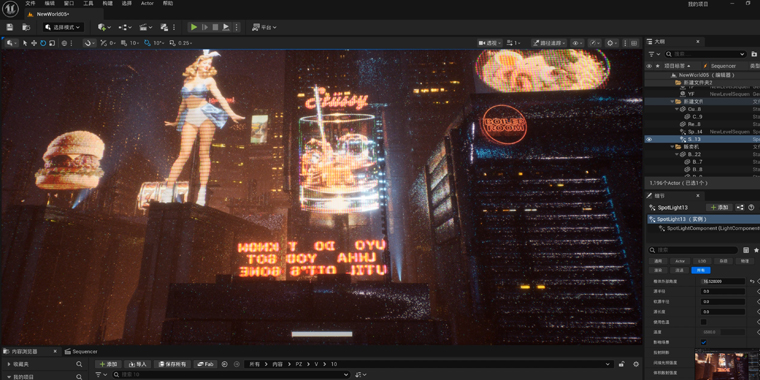Toggle visibility eye of selected S..13 row

click(x=649, y=140)
